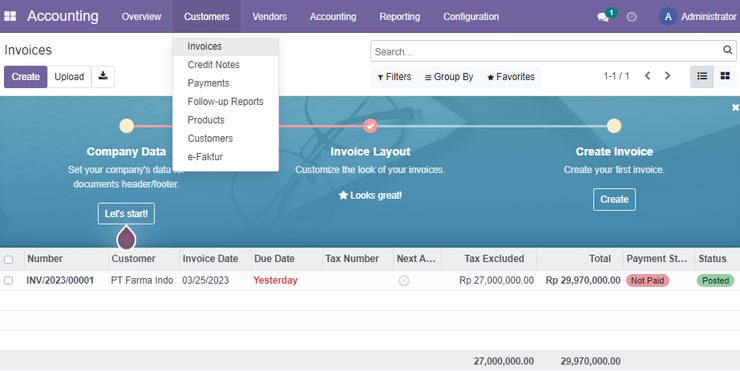Toggle the select-all checkbox in header
The height and width of the screenshot is (371, 740).
pyautogui.click(x=8, y=259)
